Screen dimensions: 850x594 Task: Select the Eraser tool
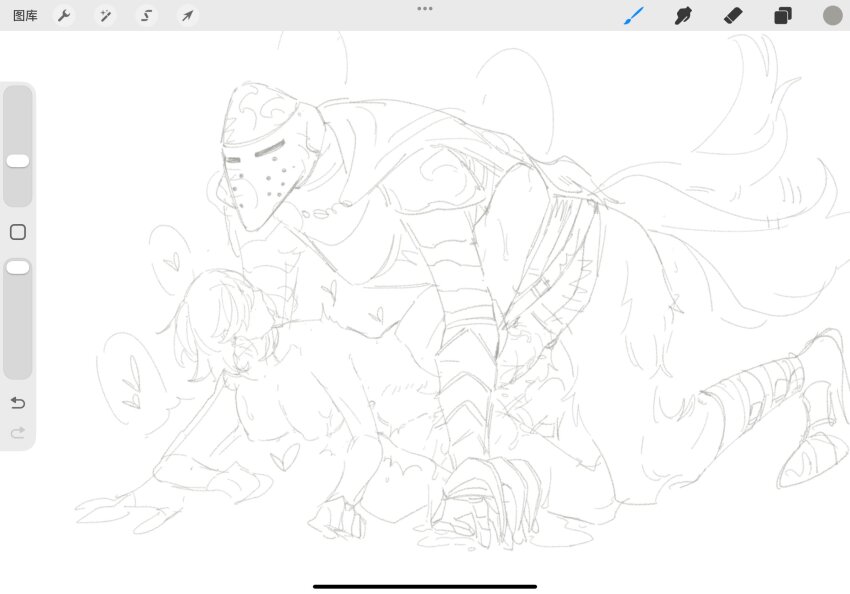pyautogui.click(x=733, y=16)
